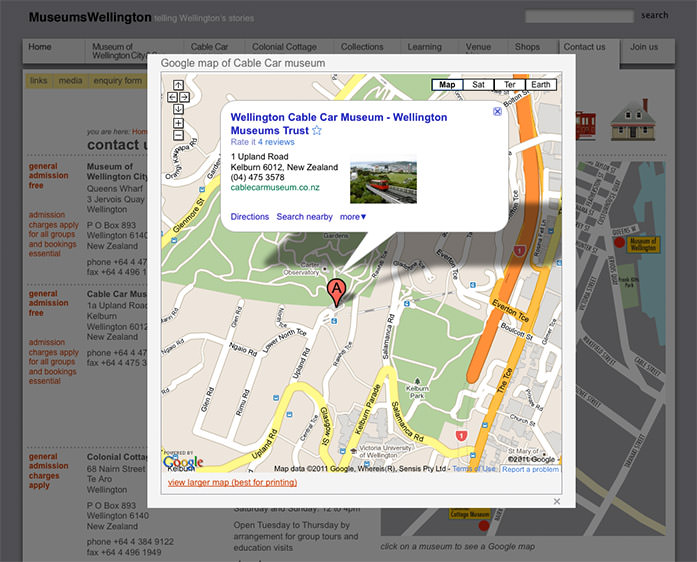Pan the map up arrow
The width and height of the screenshot is (697, 562).
pyautogui.click(x=178, y=84)
